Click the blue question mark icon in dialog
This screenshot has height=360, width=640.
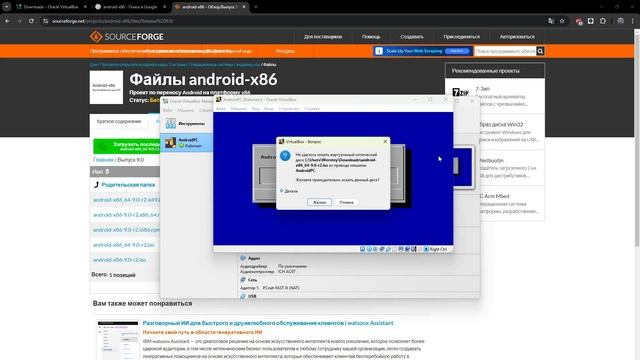285,156
